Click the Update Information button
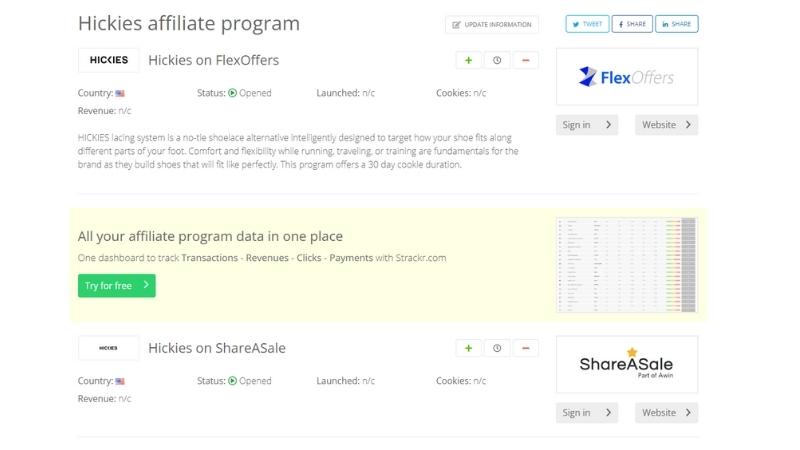This screenshot has width=800, height=450. pos(492,24)
